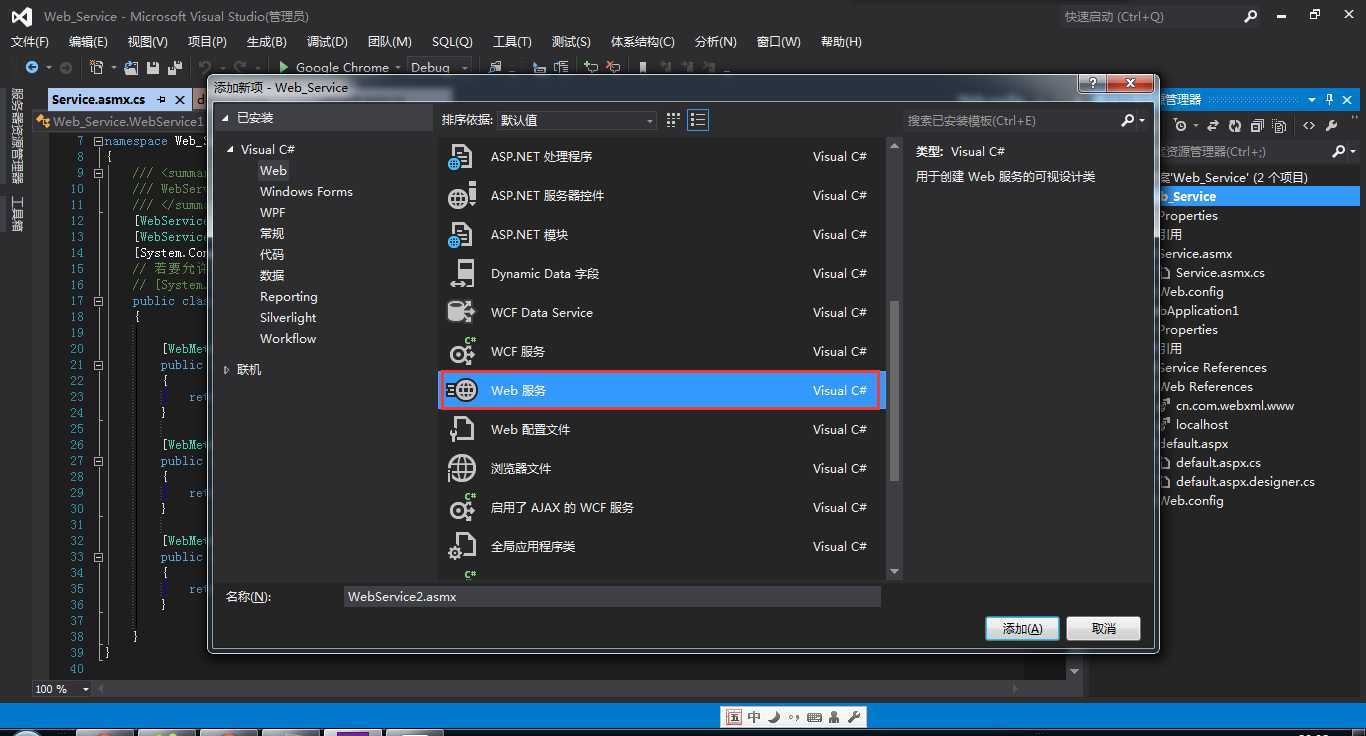Toggle IME soft keyboard icon
Screen dimensions: 1366x736
[x=814, y=717]
